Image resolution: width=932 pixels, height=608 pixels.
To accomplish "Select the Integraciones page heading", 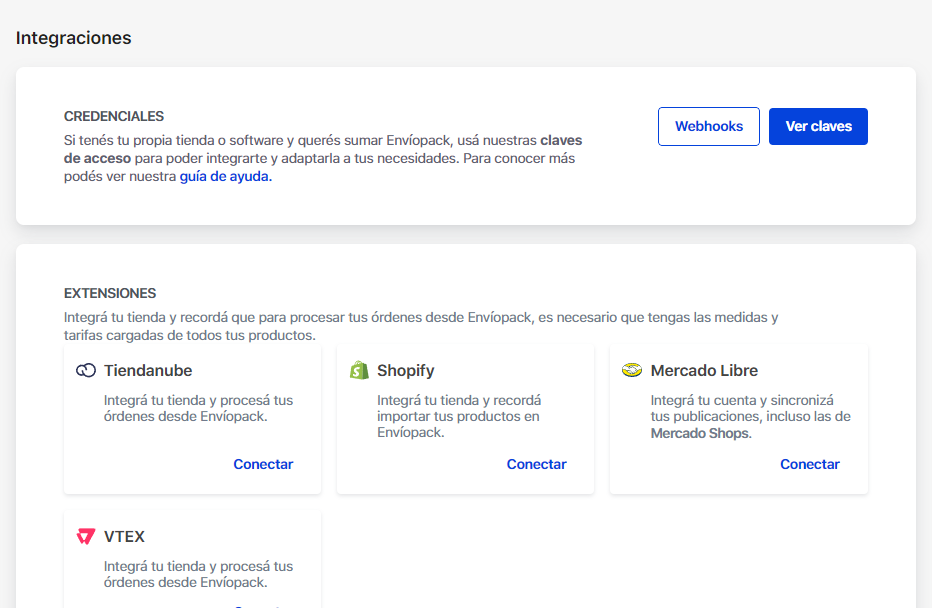I will pos(74,38).
